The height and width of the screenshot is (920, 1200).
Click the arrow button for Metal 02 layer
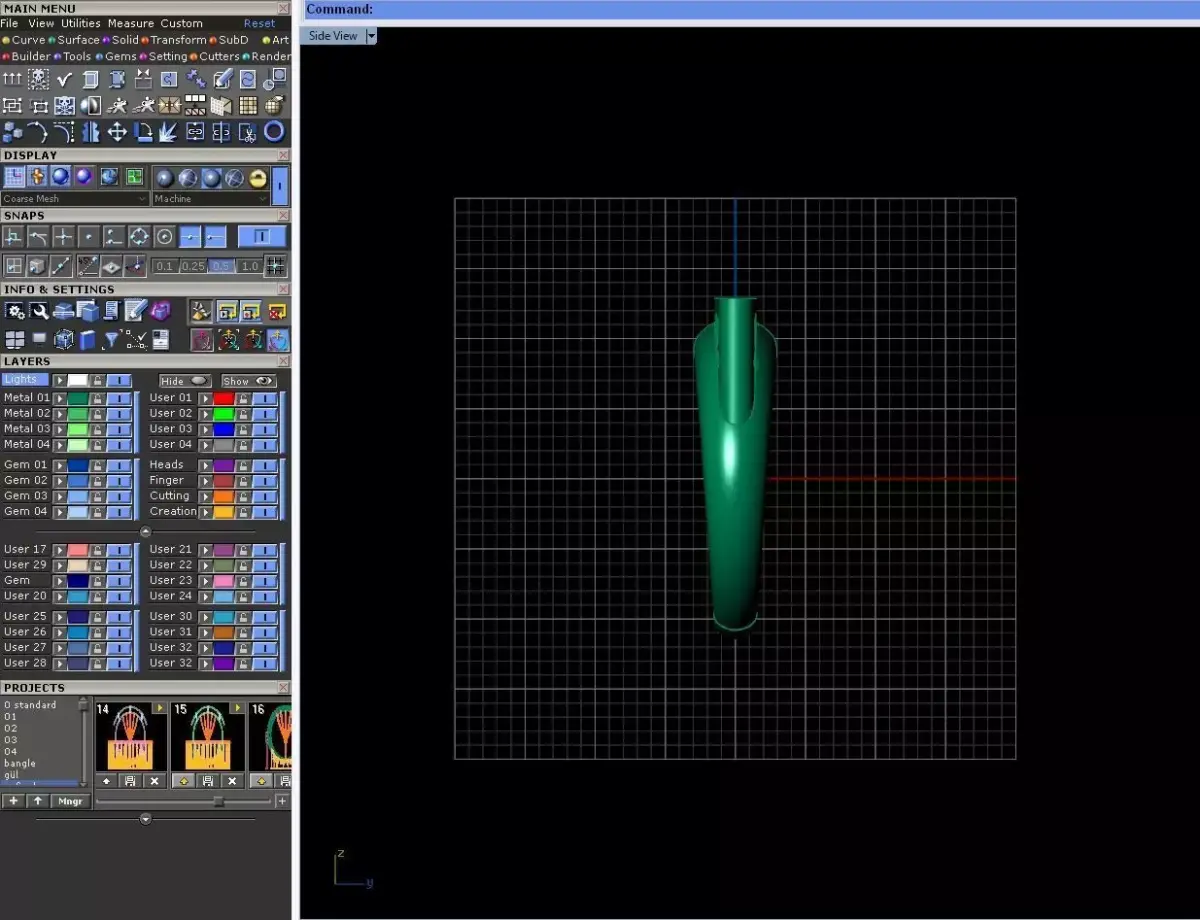point(60,413)
